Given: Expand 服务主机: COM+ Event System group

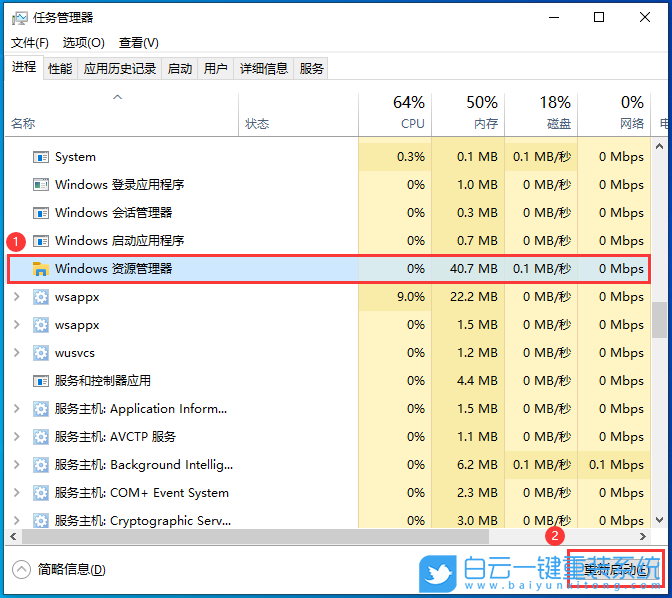Looking at the screenshot, I should coord(17,493).
